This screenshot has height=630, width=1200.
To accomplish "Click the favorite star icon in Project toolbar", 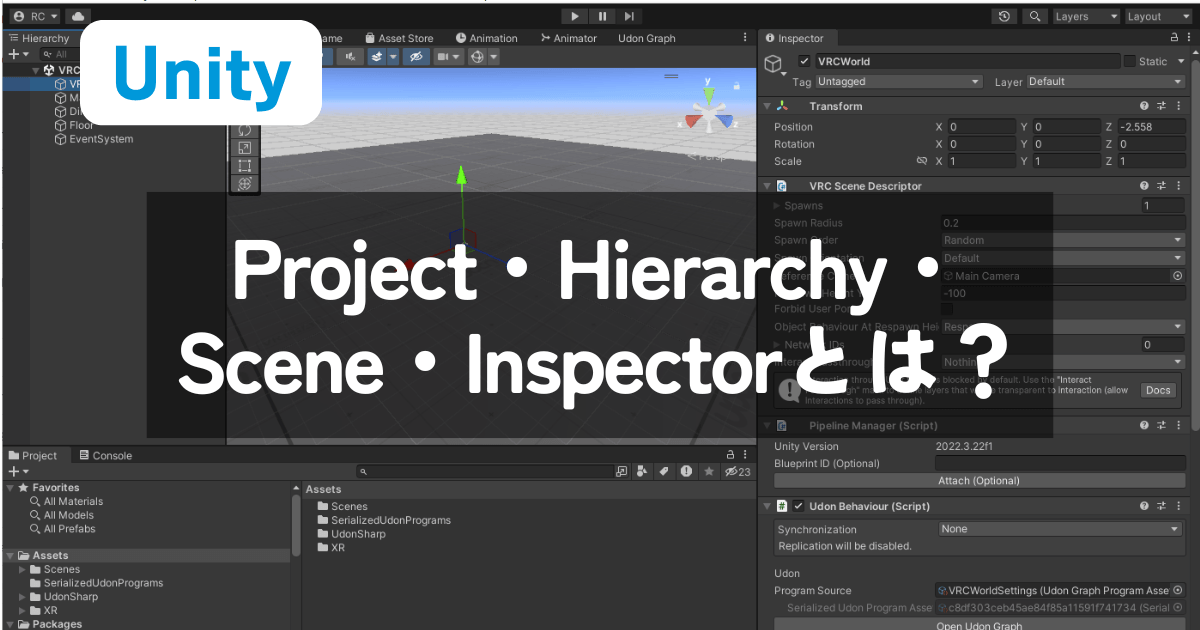I will coord(708,471).
